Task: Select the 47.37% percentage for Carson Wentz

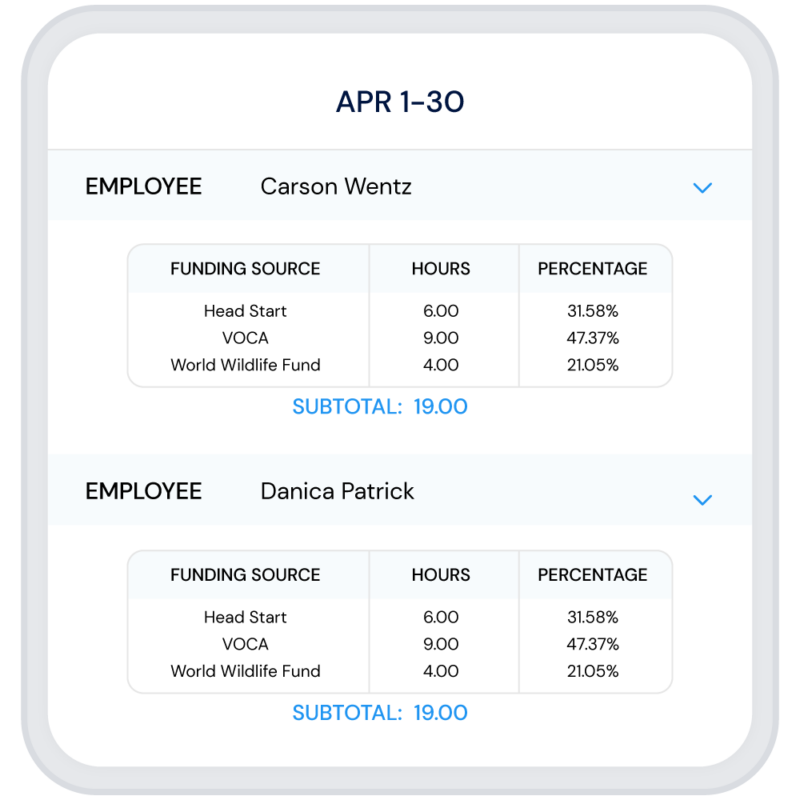Action: point(595,338)
